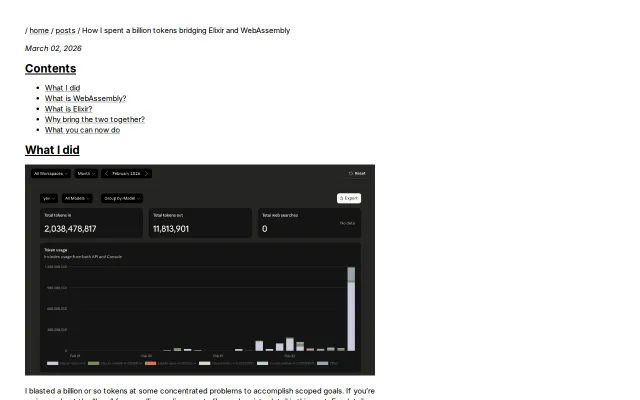The image size is (640, 400).
Task: Click the Total web searches 0 value
Action: [264, 229]
